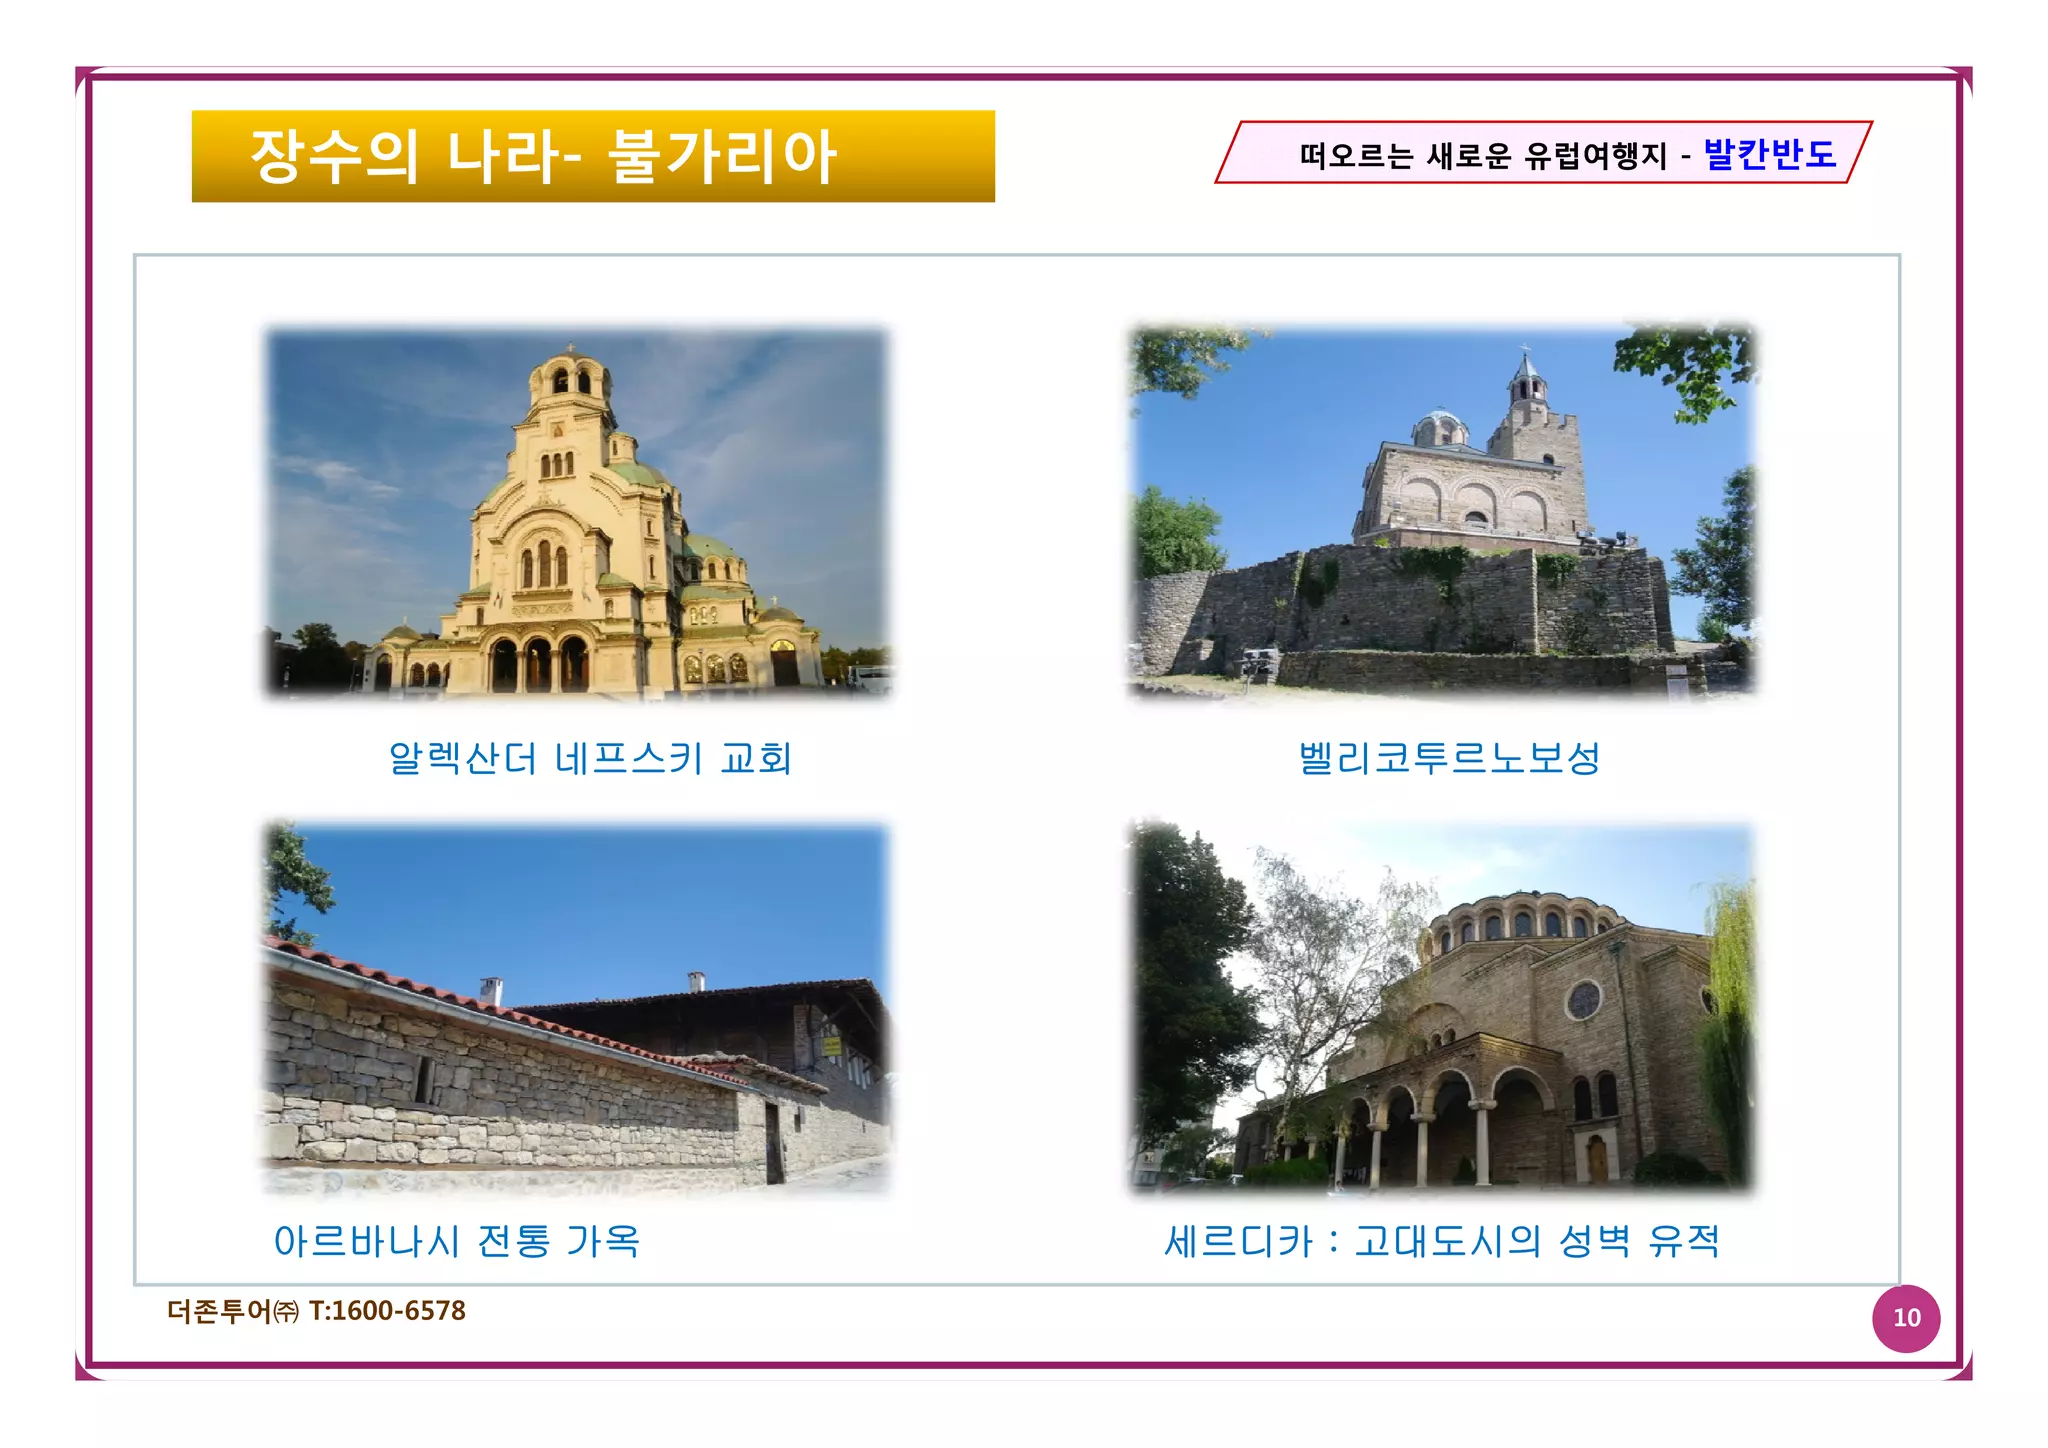Click the slide title '장수의 나라- 불가리아'
Viewport: 2048px width, 1448px height.
[x=543, y=157]
